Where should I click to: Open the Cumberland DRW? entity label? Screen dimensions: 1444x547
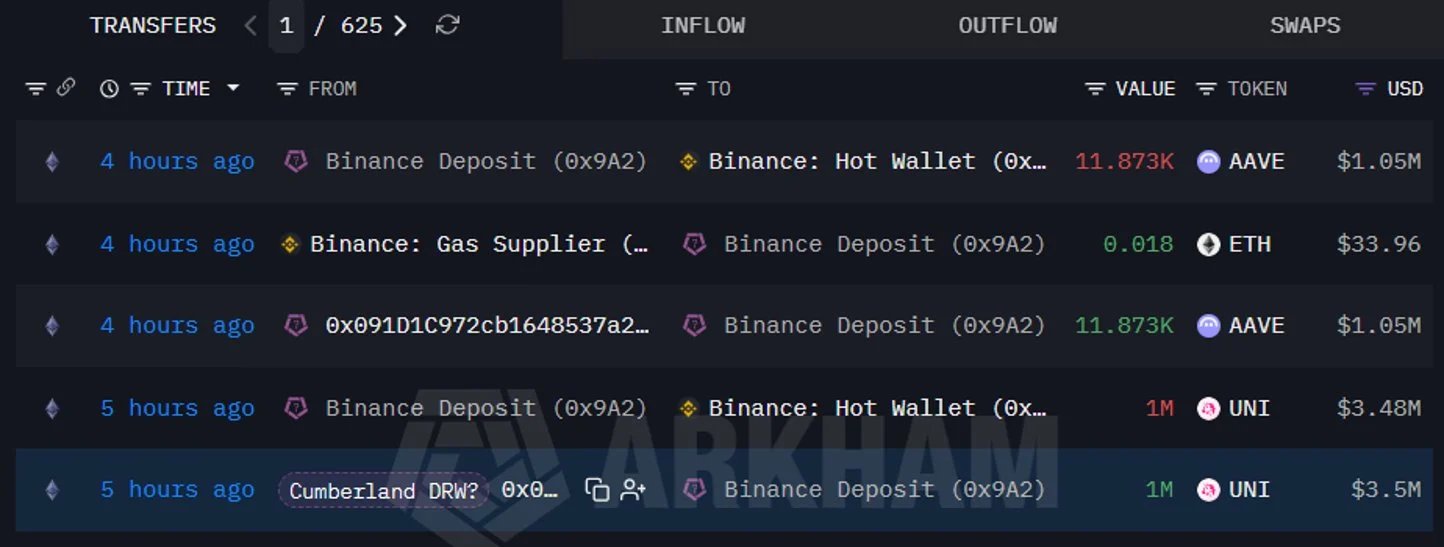click(383, 490)
